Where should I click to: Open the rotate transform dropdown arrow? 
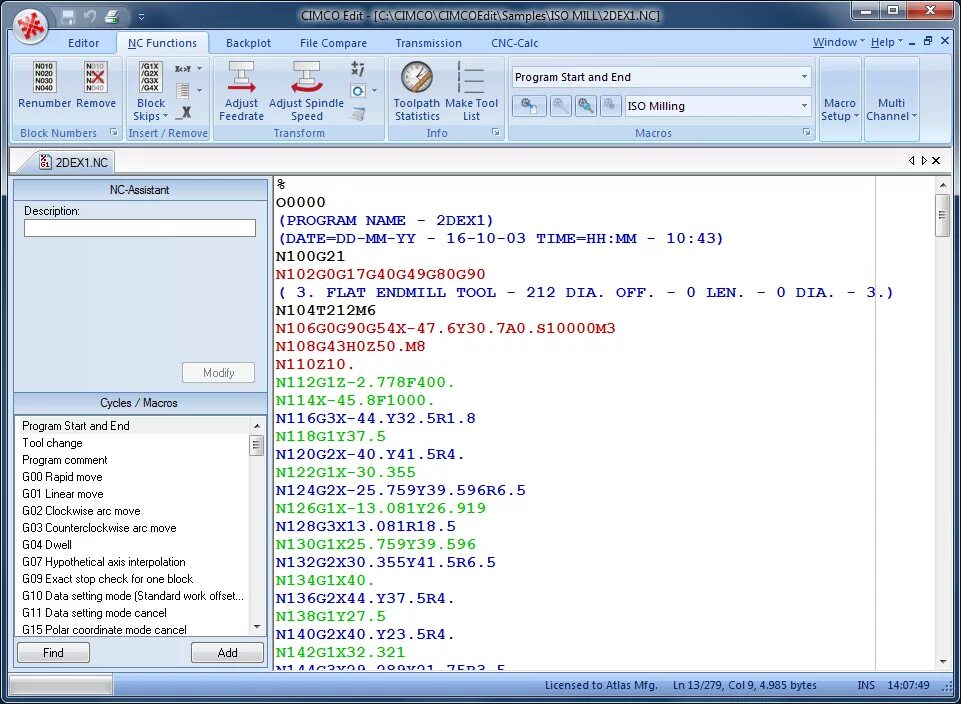(374, 91)
